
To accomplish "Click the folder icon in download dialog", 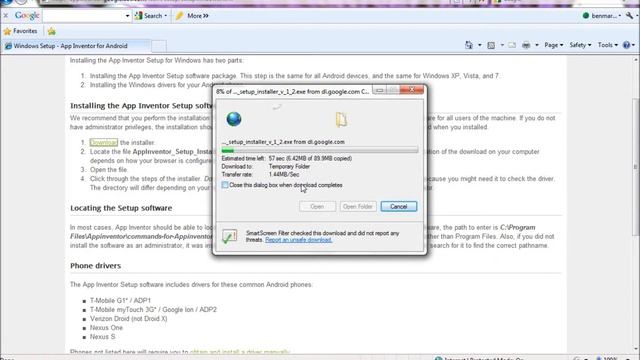I will (x=341, y=120).
